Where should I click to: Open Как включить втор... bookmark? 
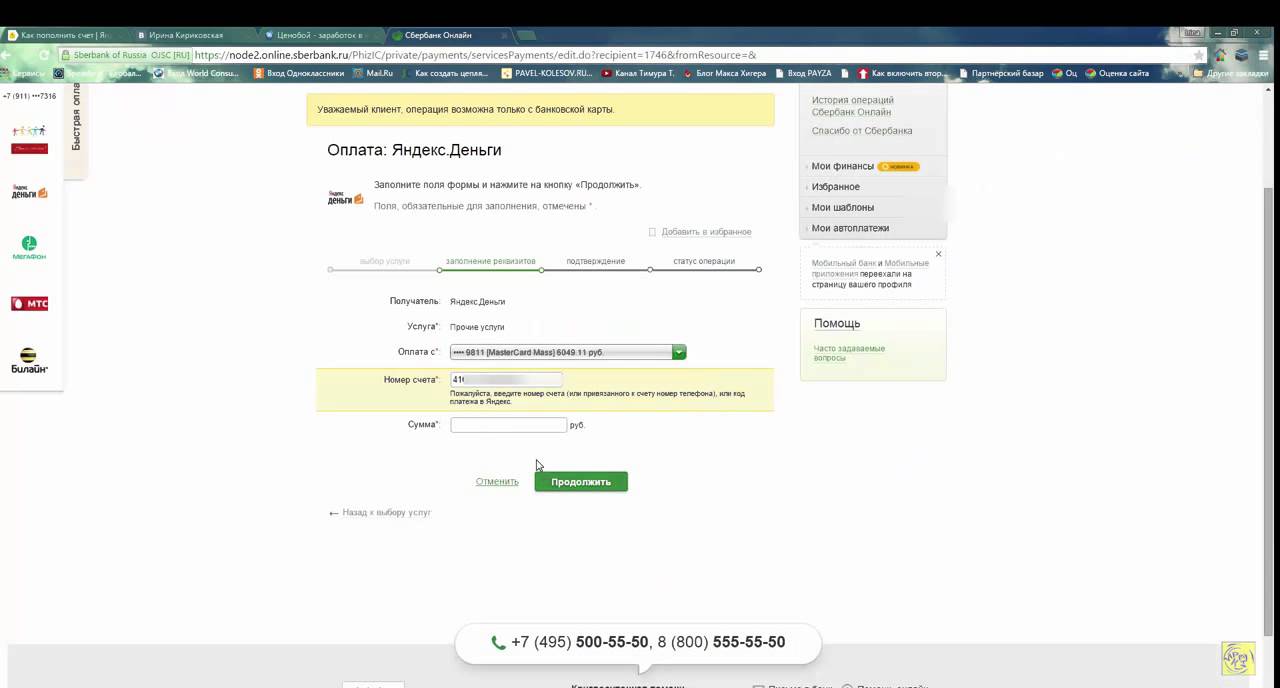903,73
